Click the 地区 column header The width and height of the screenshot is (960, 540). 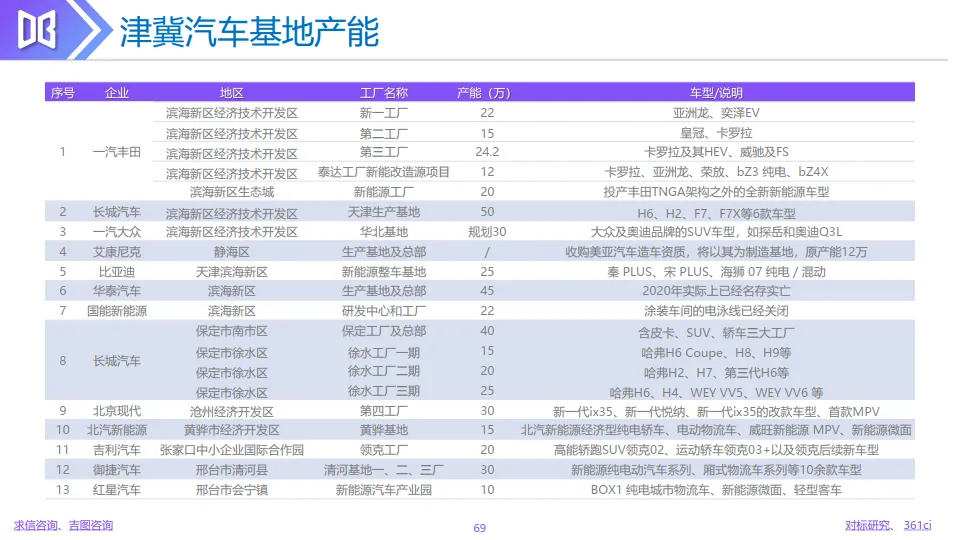tap(231, 93)
